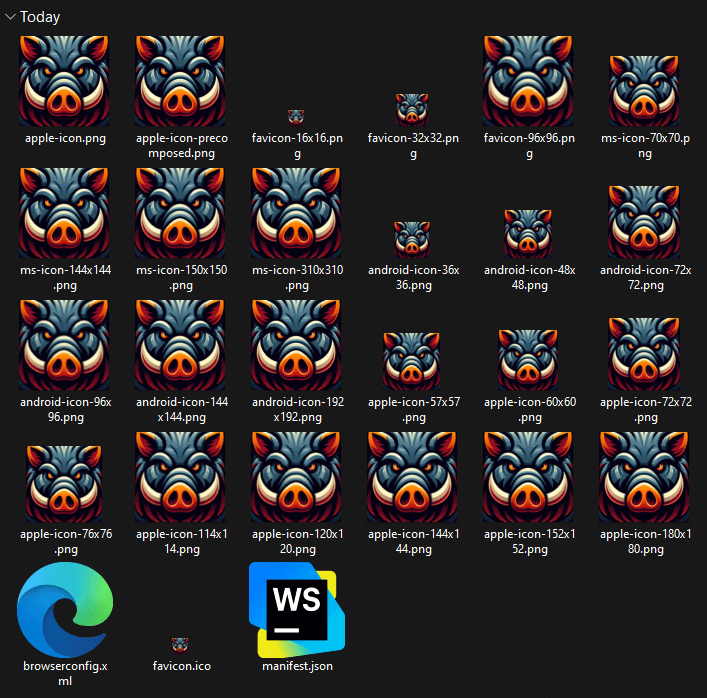The height and width of the screenshot is (698, 707).
Task: Select the browserconfig.xml Edge file icon
Action: [x=65, y=610]
